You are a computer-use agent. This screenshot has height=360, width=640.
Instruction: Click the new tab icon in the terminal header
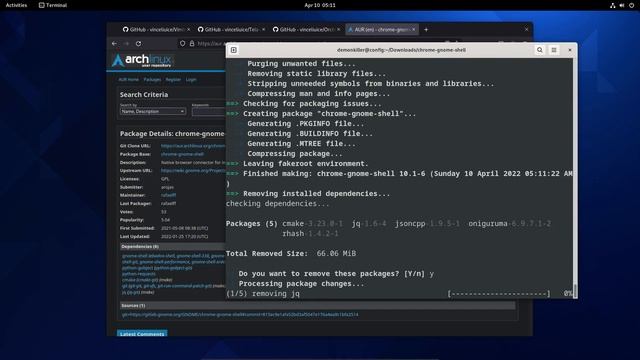[x=233, y=50]
